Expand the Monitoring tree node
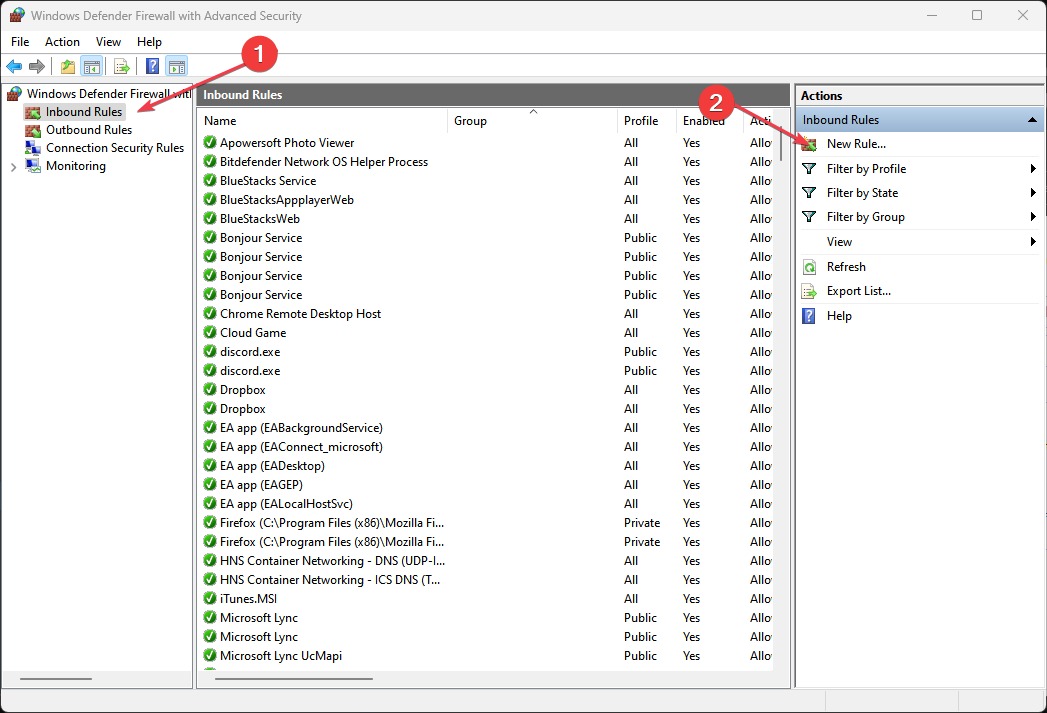Viewport: 1047px width, 713px height. (13, 167)
